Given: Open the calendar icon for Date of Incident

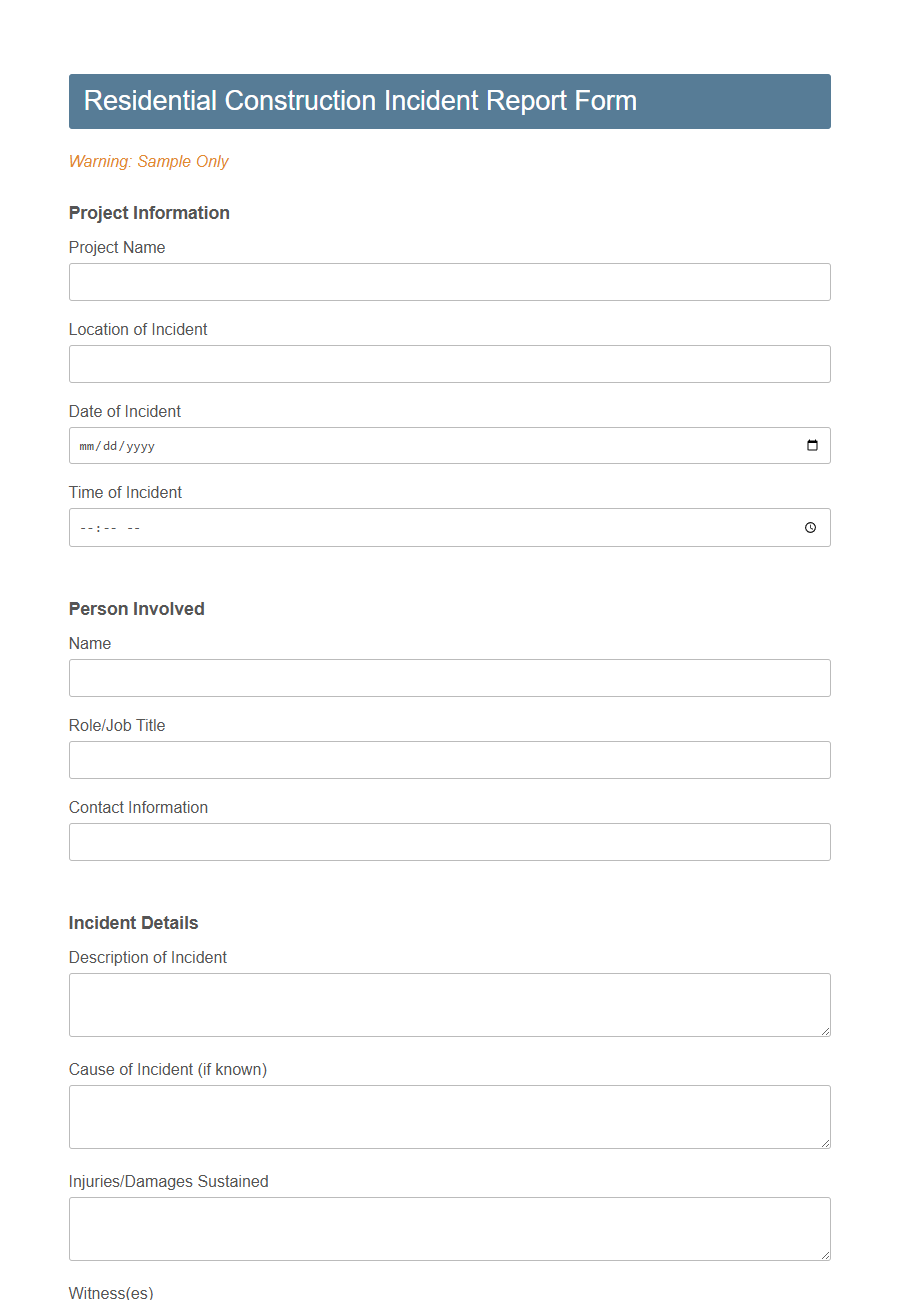Looking at the screenshot, I should [x=812, y=445].
